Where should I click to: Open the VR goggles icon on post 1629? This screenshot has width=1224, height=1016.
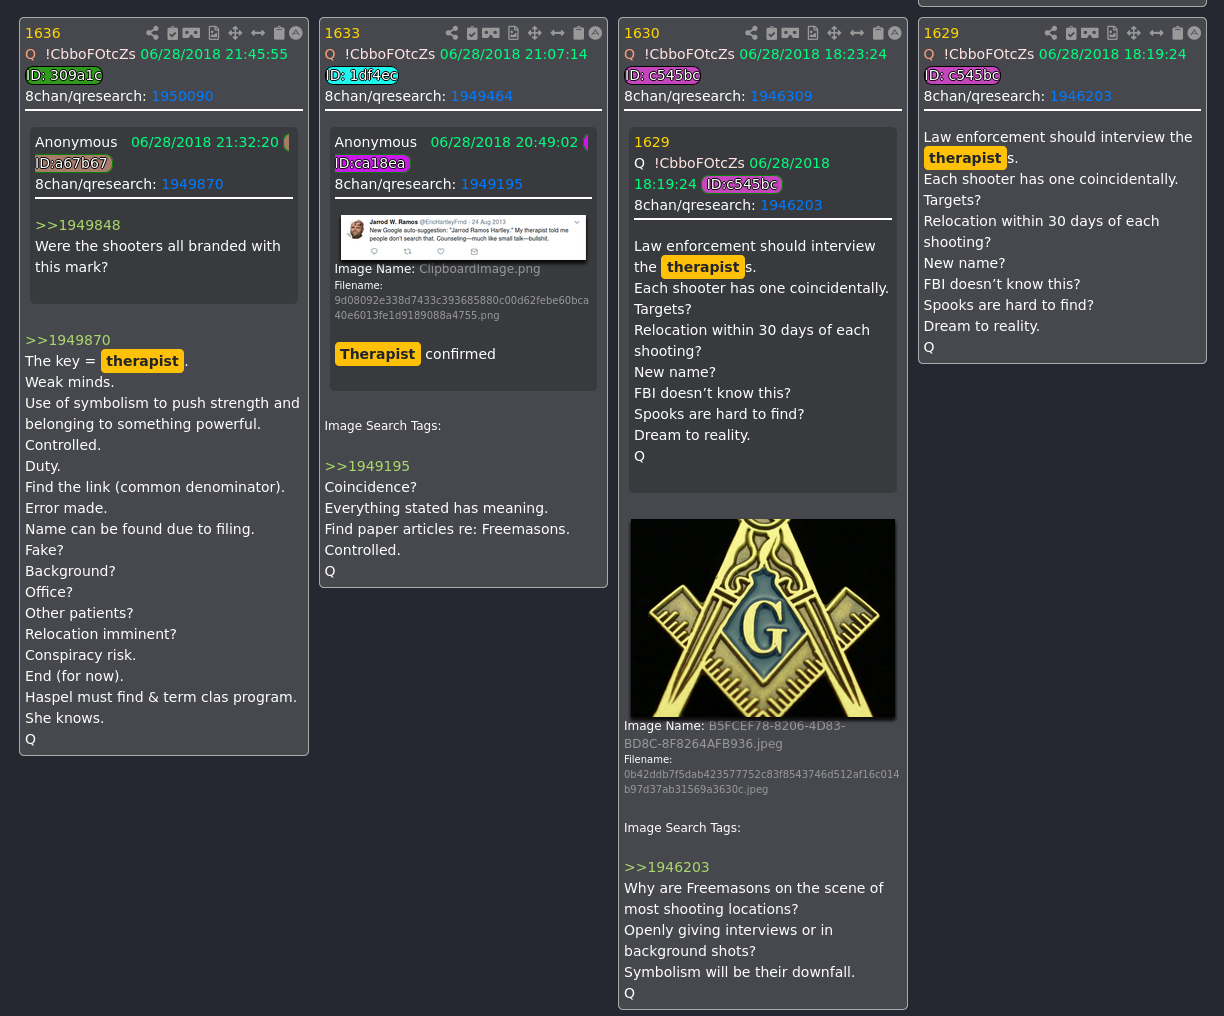1090,33
